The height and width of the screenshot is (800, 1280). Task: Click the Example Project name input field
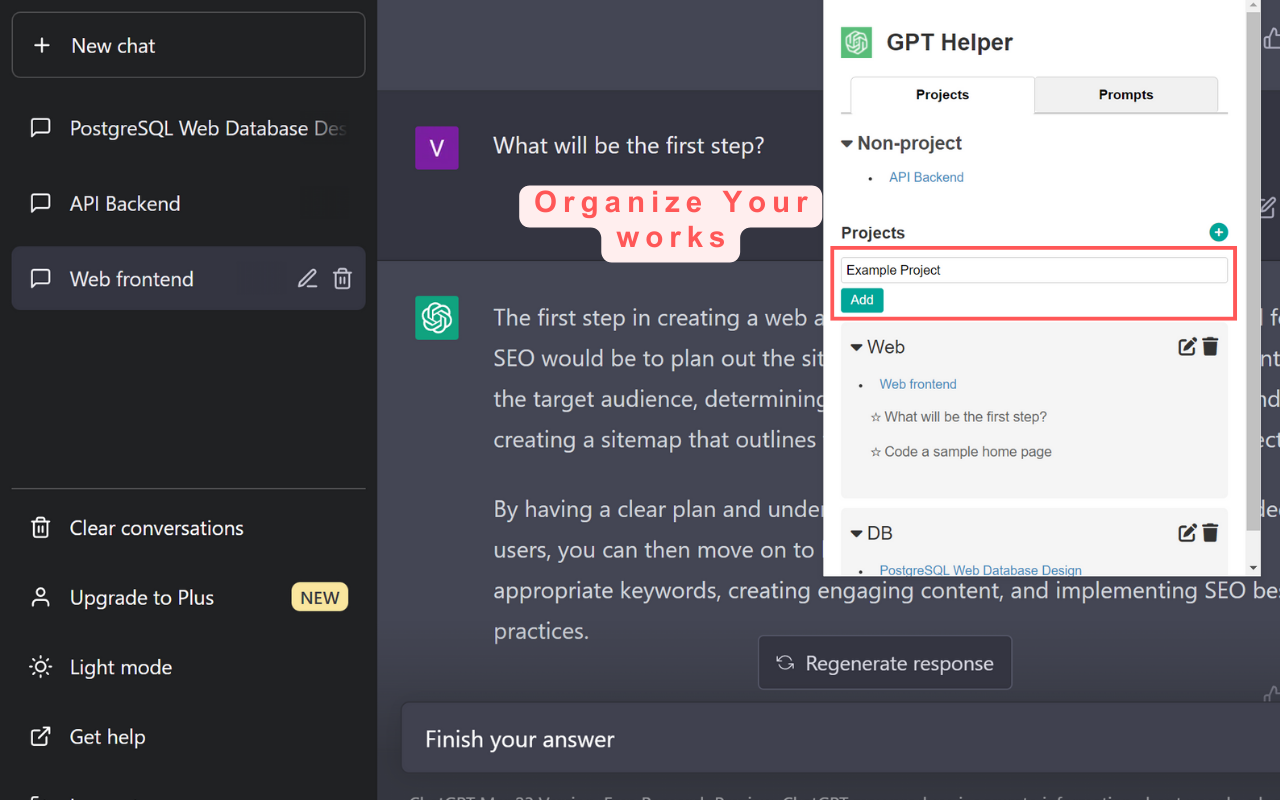tap(1034, 270)
